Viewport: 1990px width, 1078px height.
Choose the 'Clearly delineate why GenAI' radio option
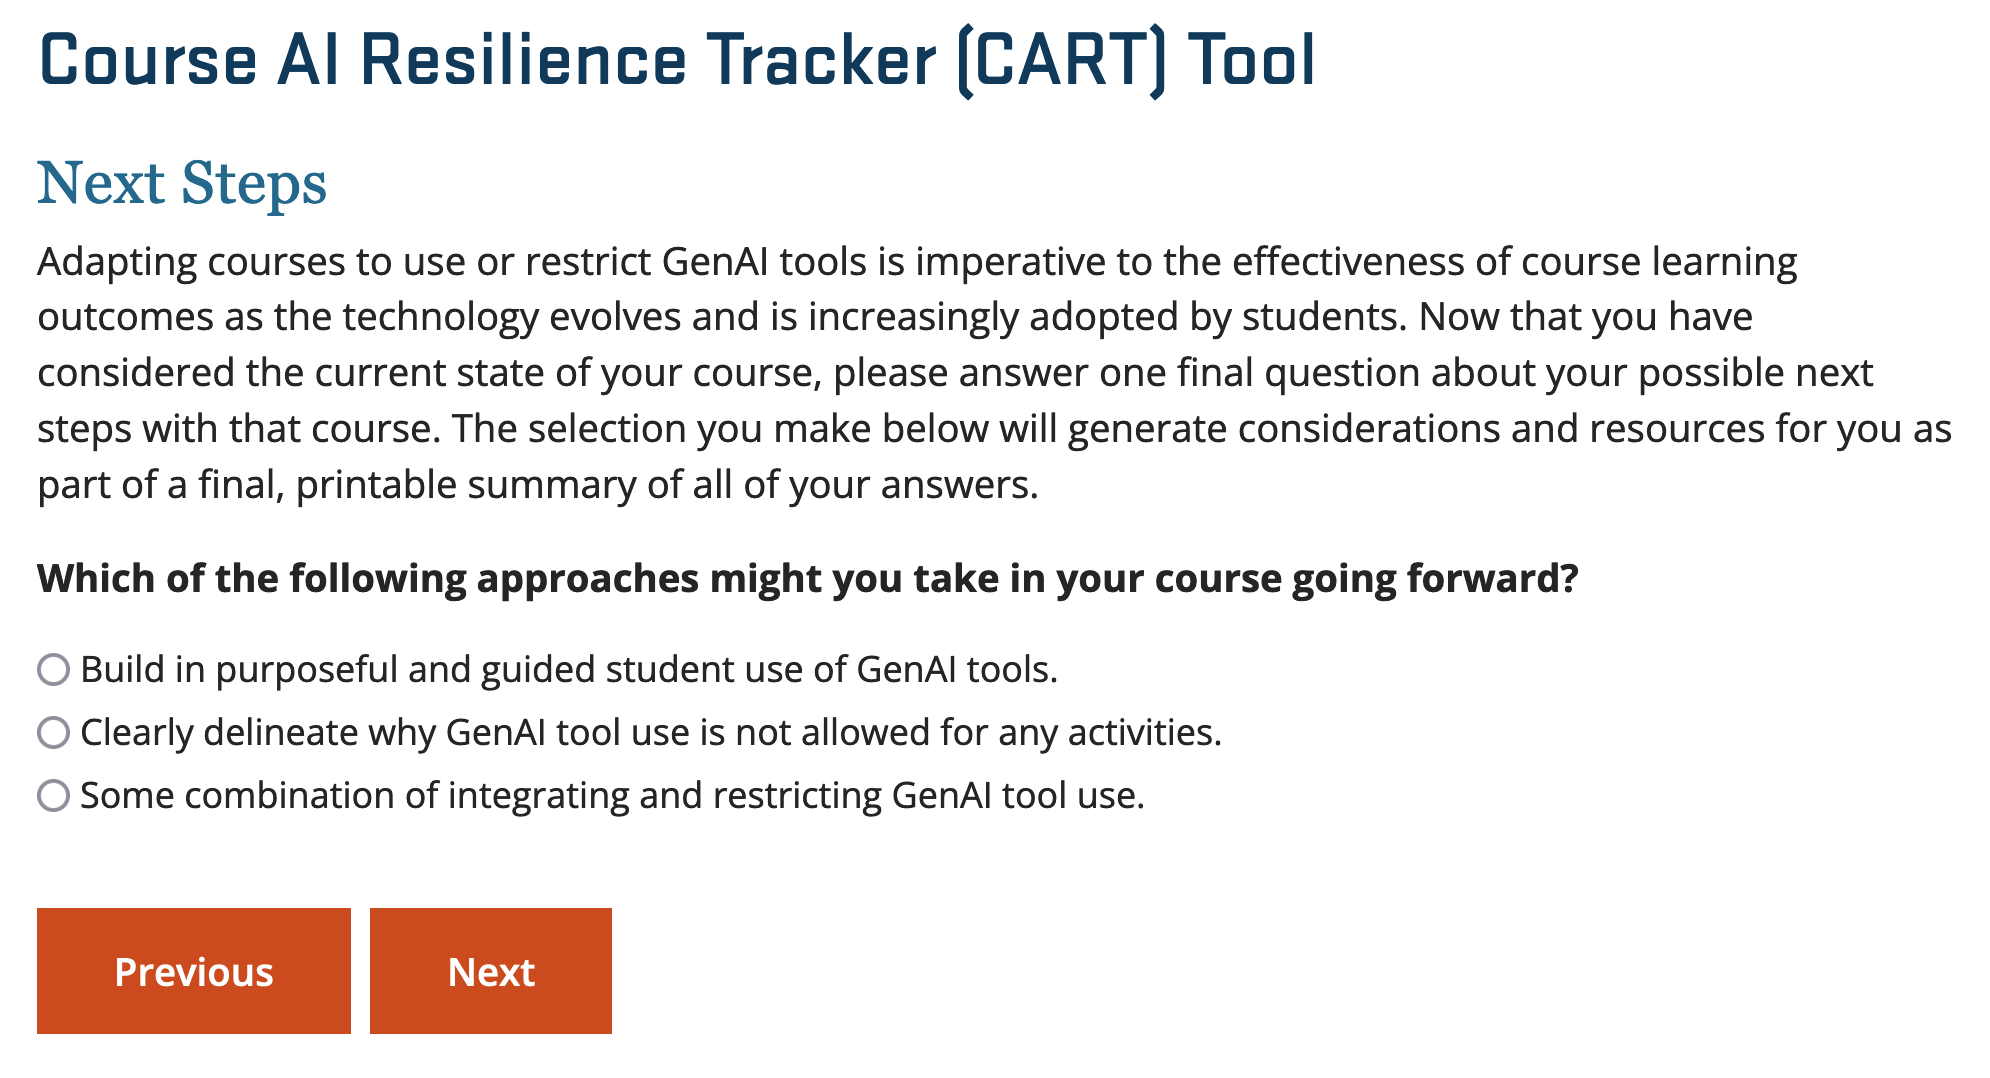click(53, 732)
